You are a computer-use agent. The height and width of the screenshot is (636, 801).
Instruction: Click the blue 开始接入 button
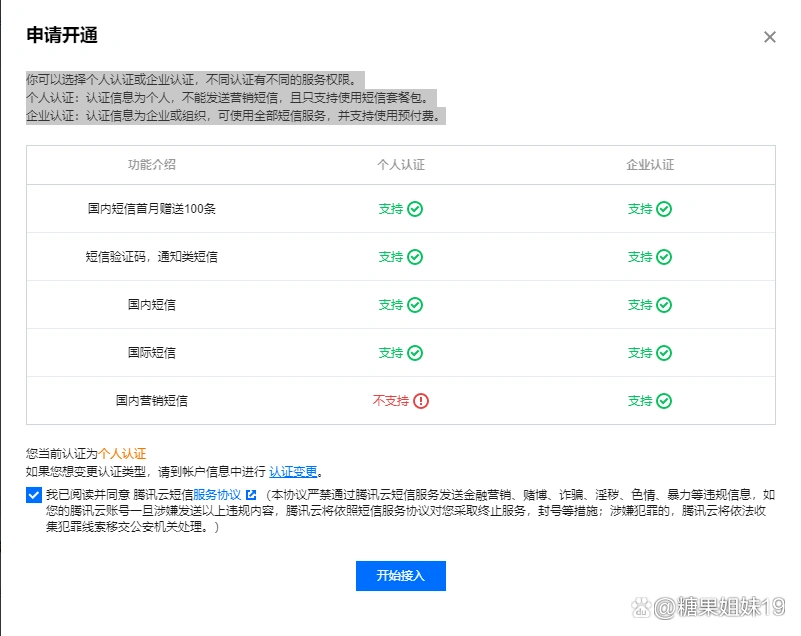400,576
